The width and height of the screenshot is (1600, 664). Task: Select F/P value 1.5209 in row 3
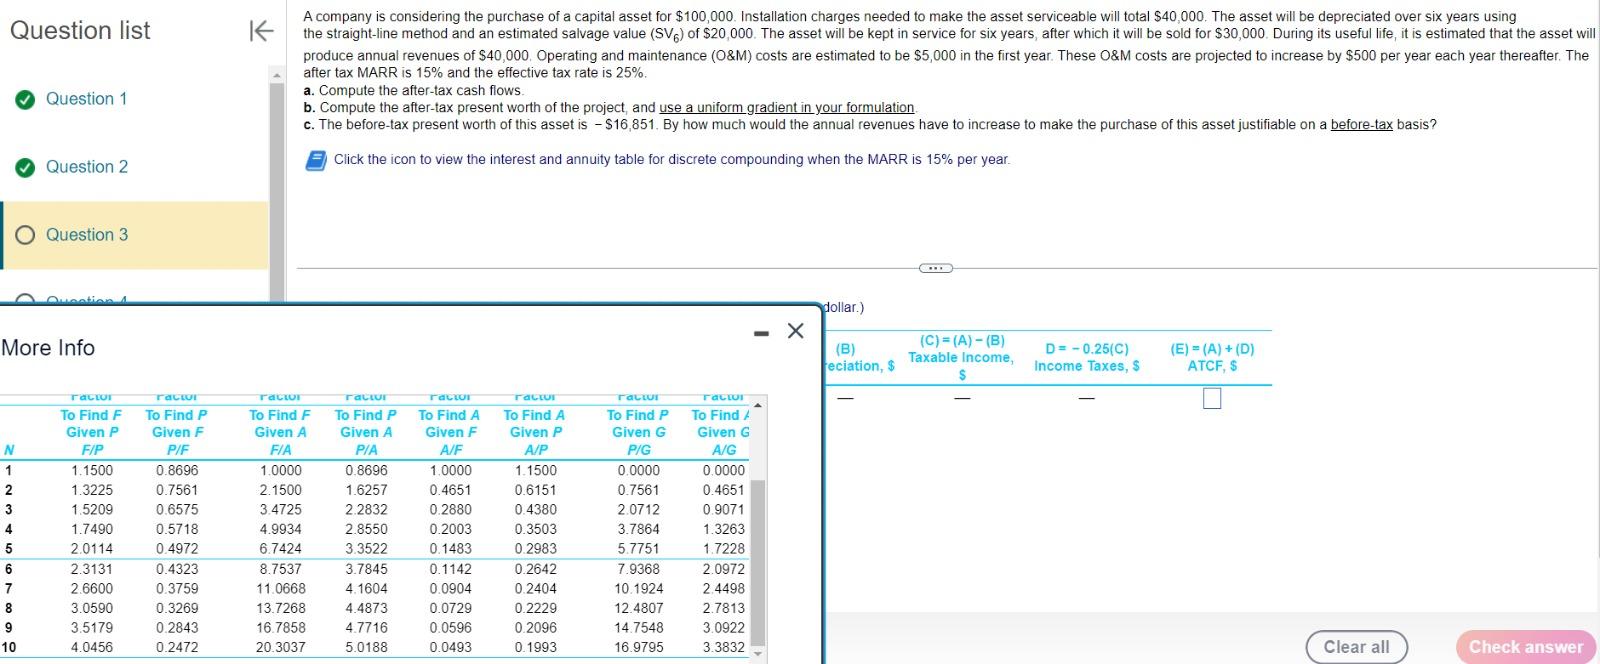coord(92,509)
